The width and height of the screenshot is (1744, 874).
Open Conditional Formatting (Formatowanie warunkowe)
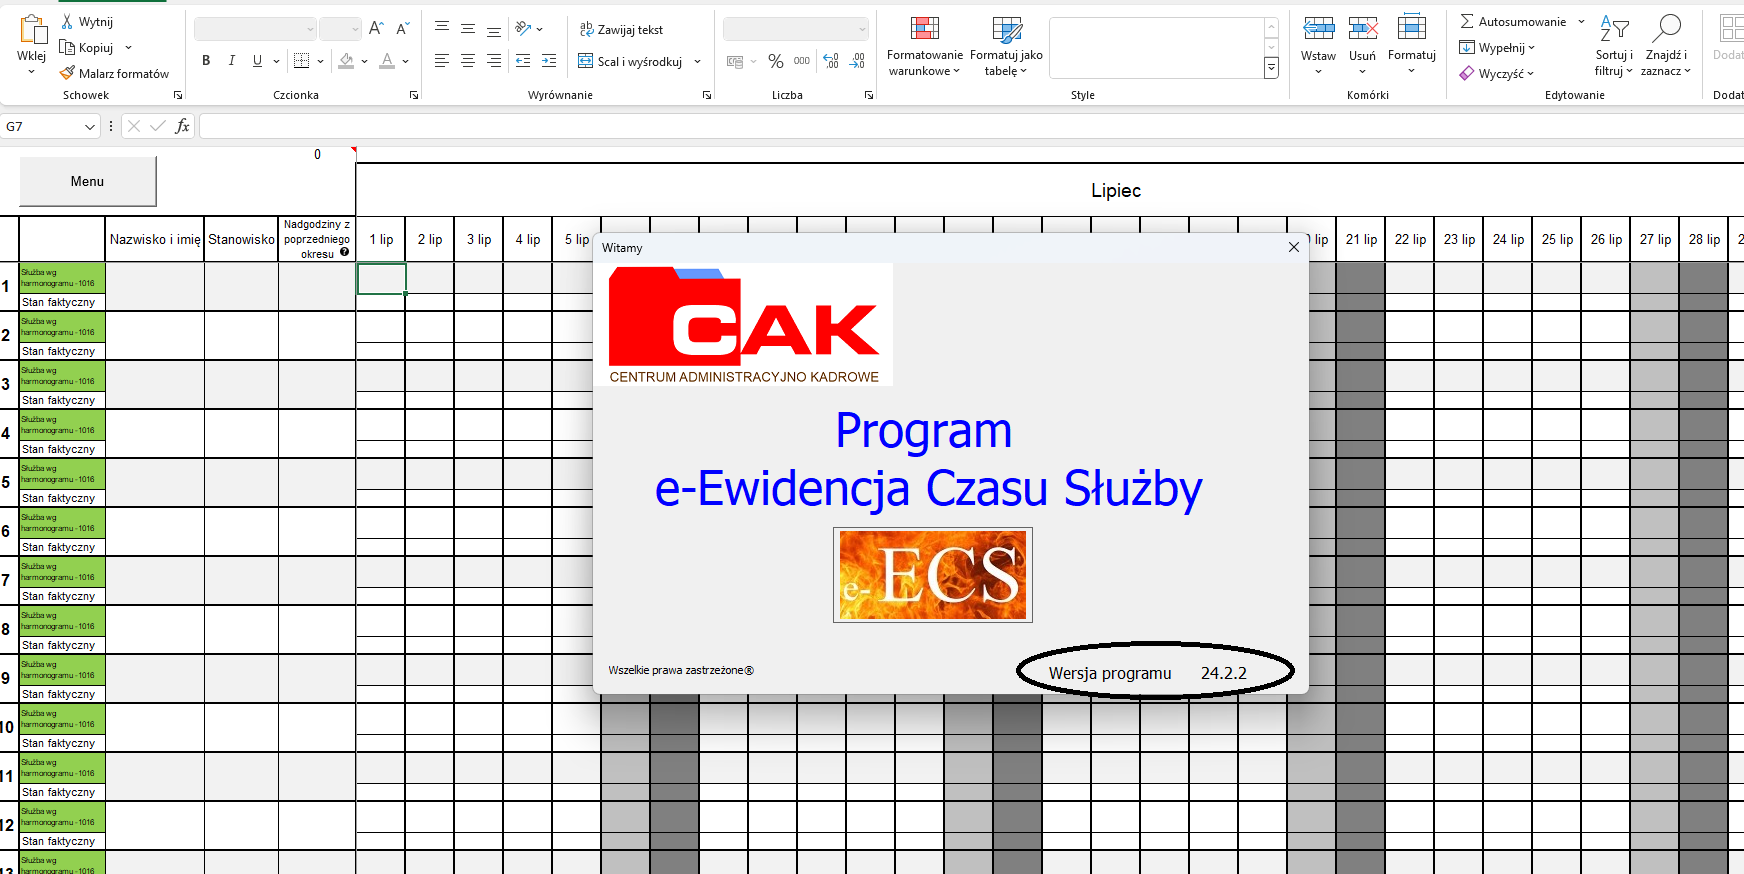point(925,46)
